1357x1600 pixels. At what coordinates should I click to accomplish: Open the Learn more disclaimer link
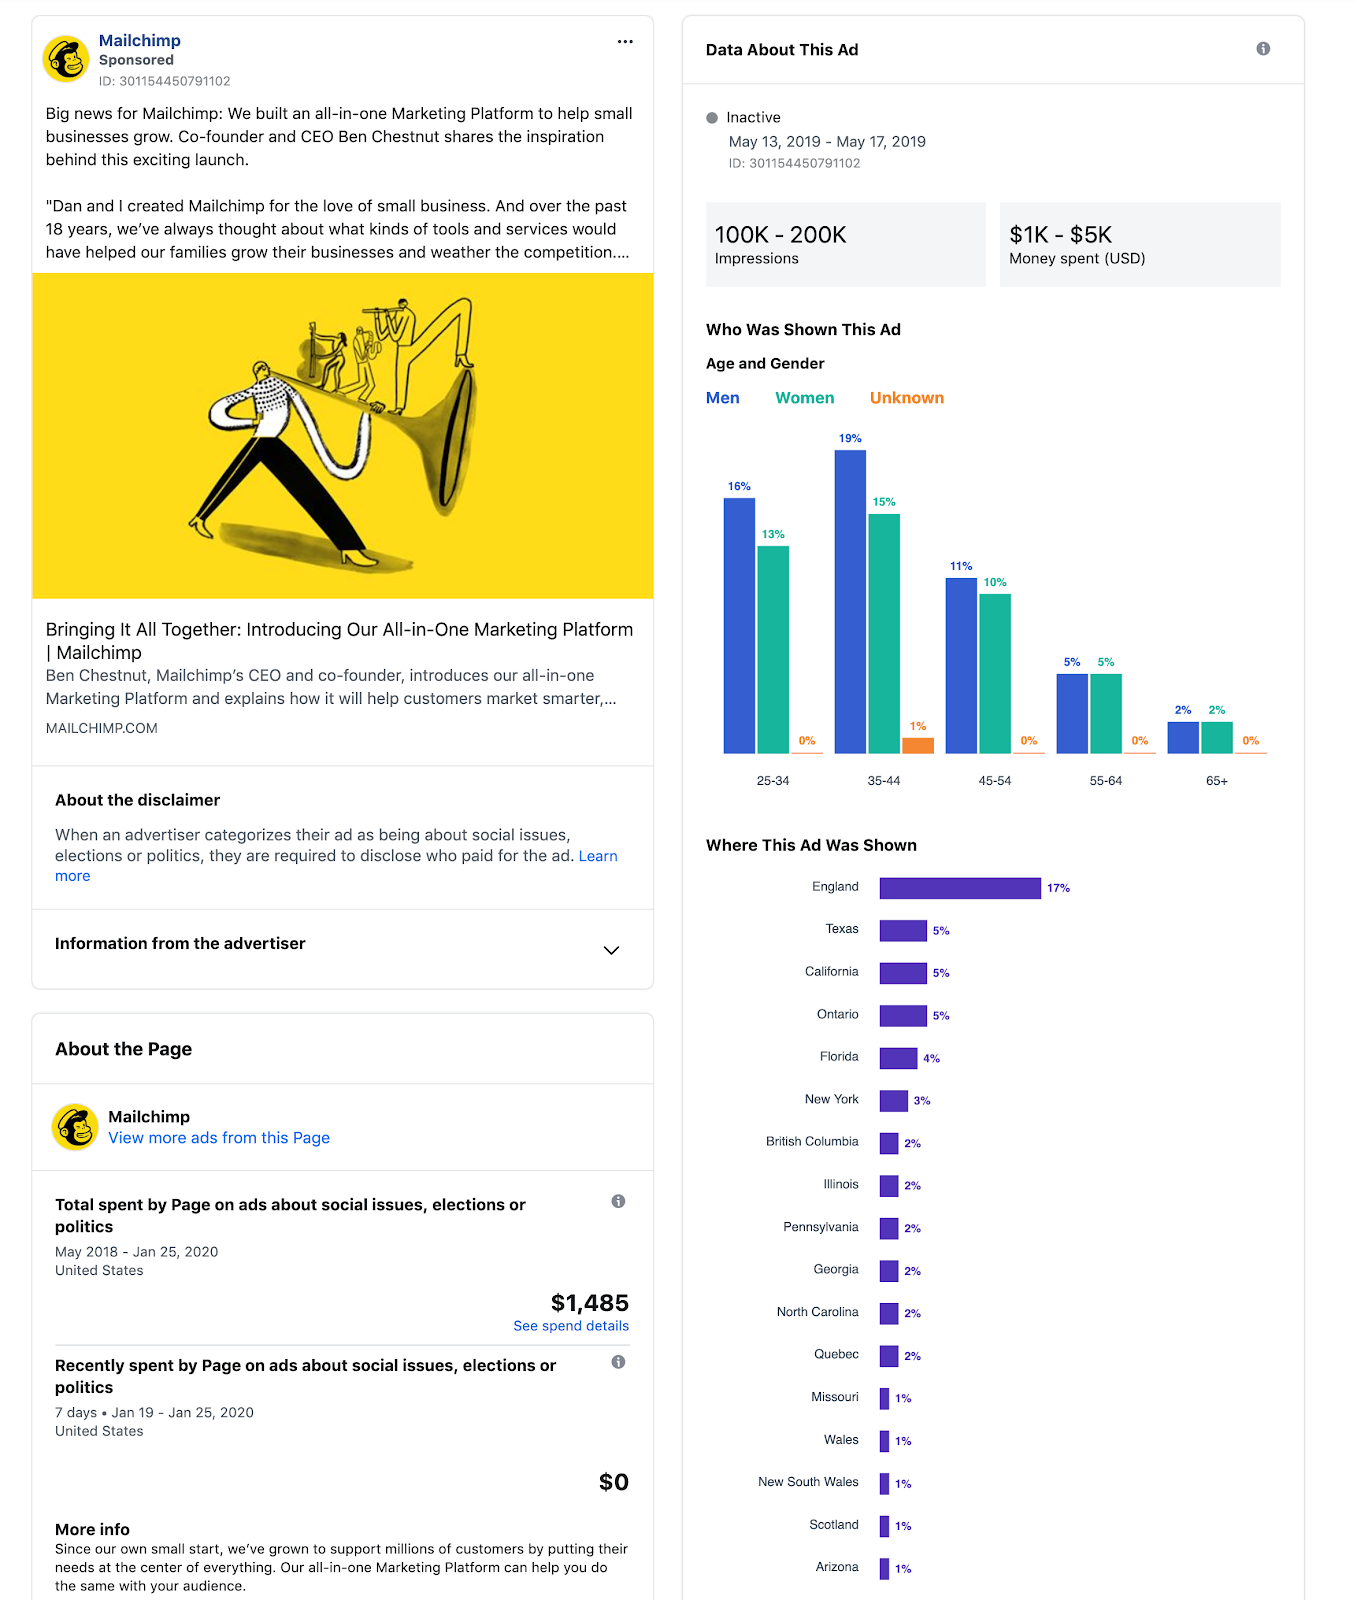click(598, 856)
